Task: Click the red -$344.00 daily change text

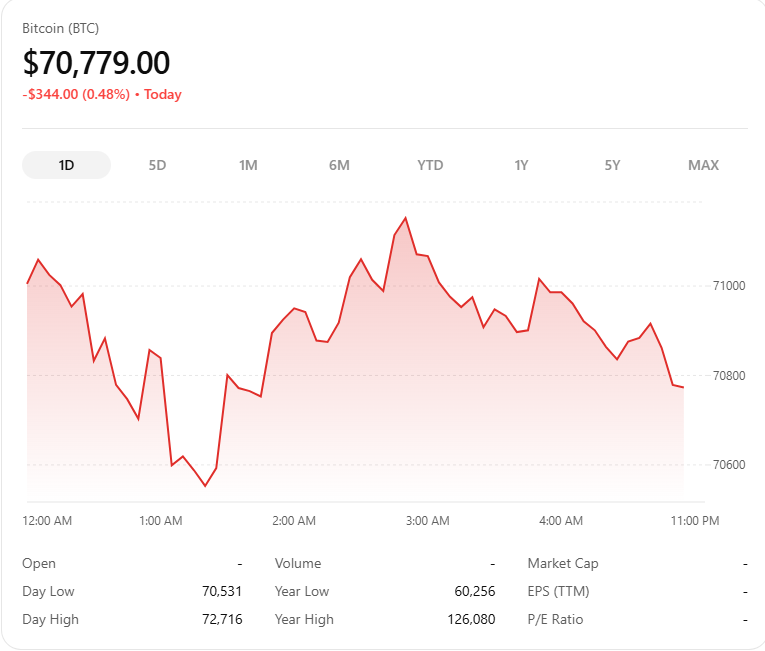Action: [76, 95]
